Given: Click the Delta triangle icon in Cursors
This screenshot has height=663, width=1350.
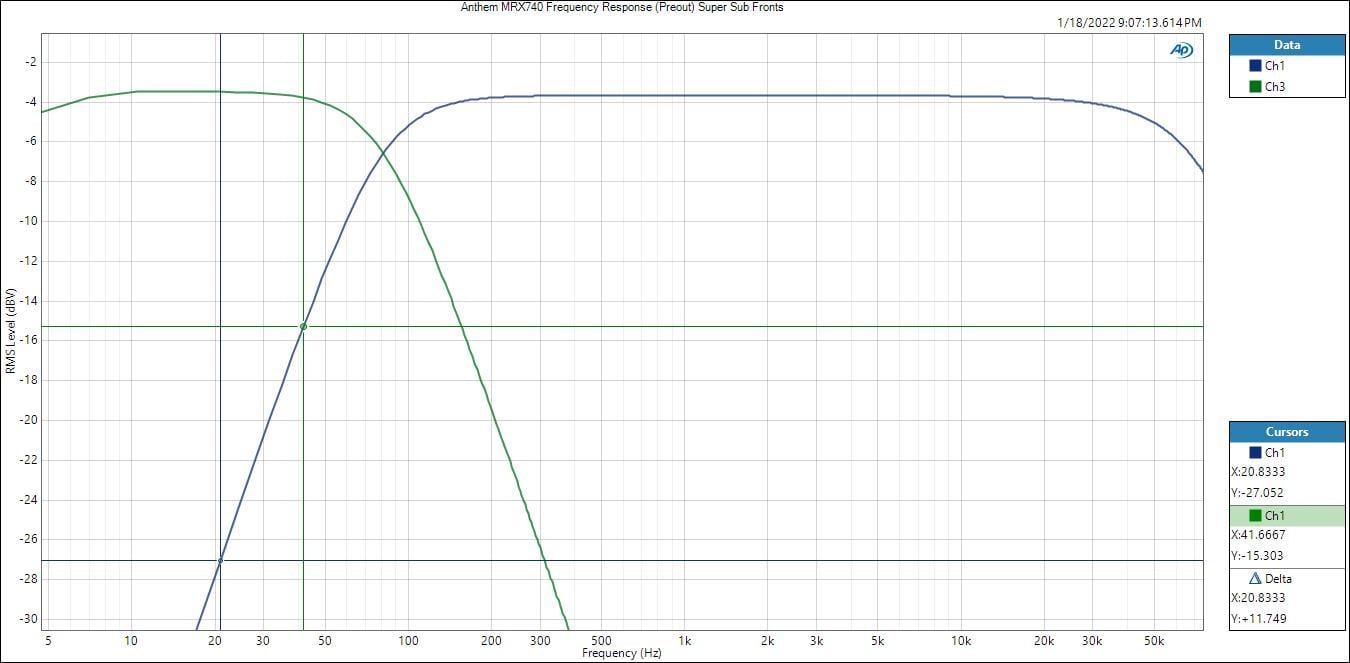Looking at the screenshot, I should tap(1256, 578).
